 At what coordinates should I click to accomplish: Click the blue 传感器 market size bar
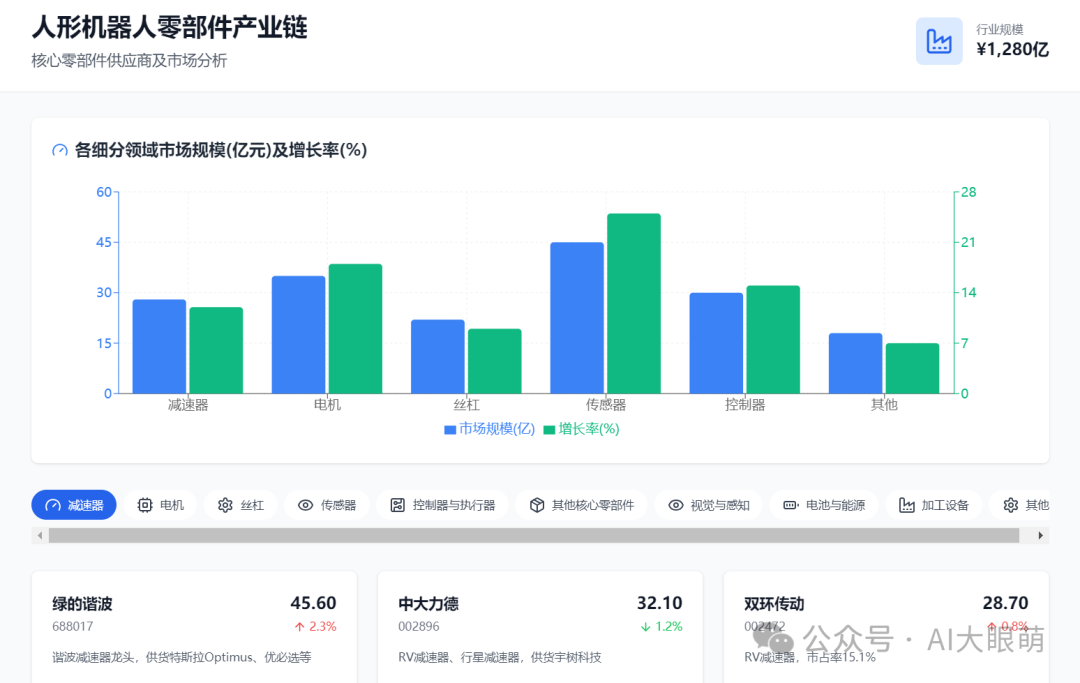coord(577,318)
